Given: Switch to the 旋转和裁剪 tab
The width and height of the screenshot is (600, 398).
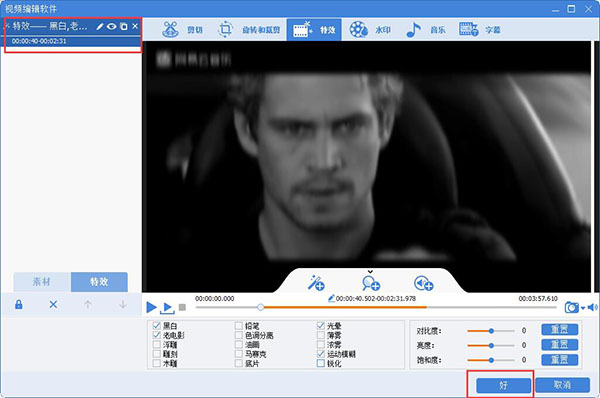Looking at the screenshot, I should [248, 29].
